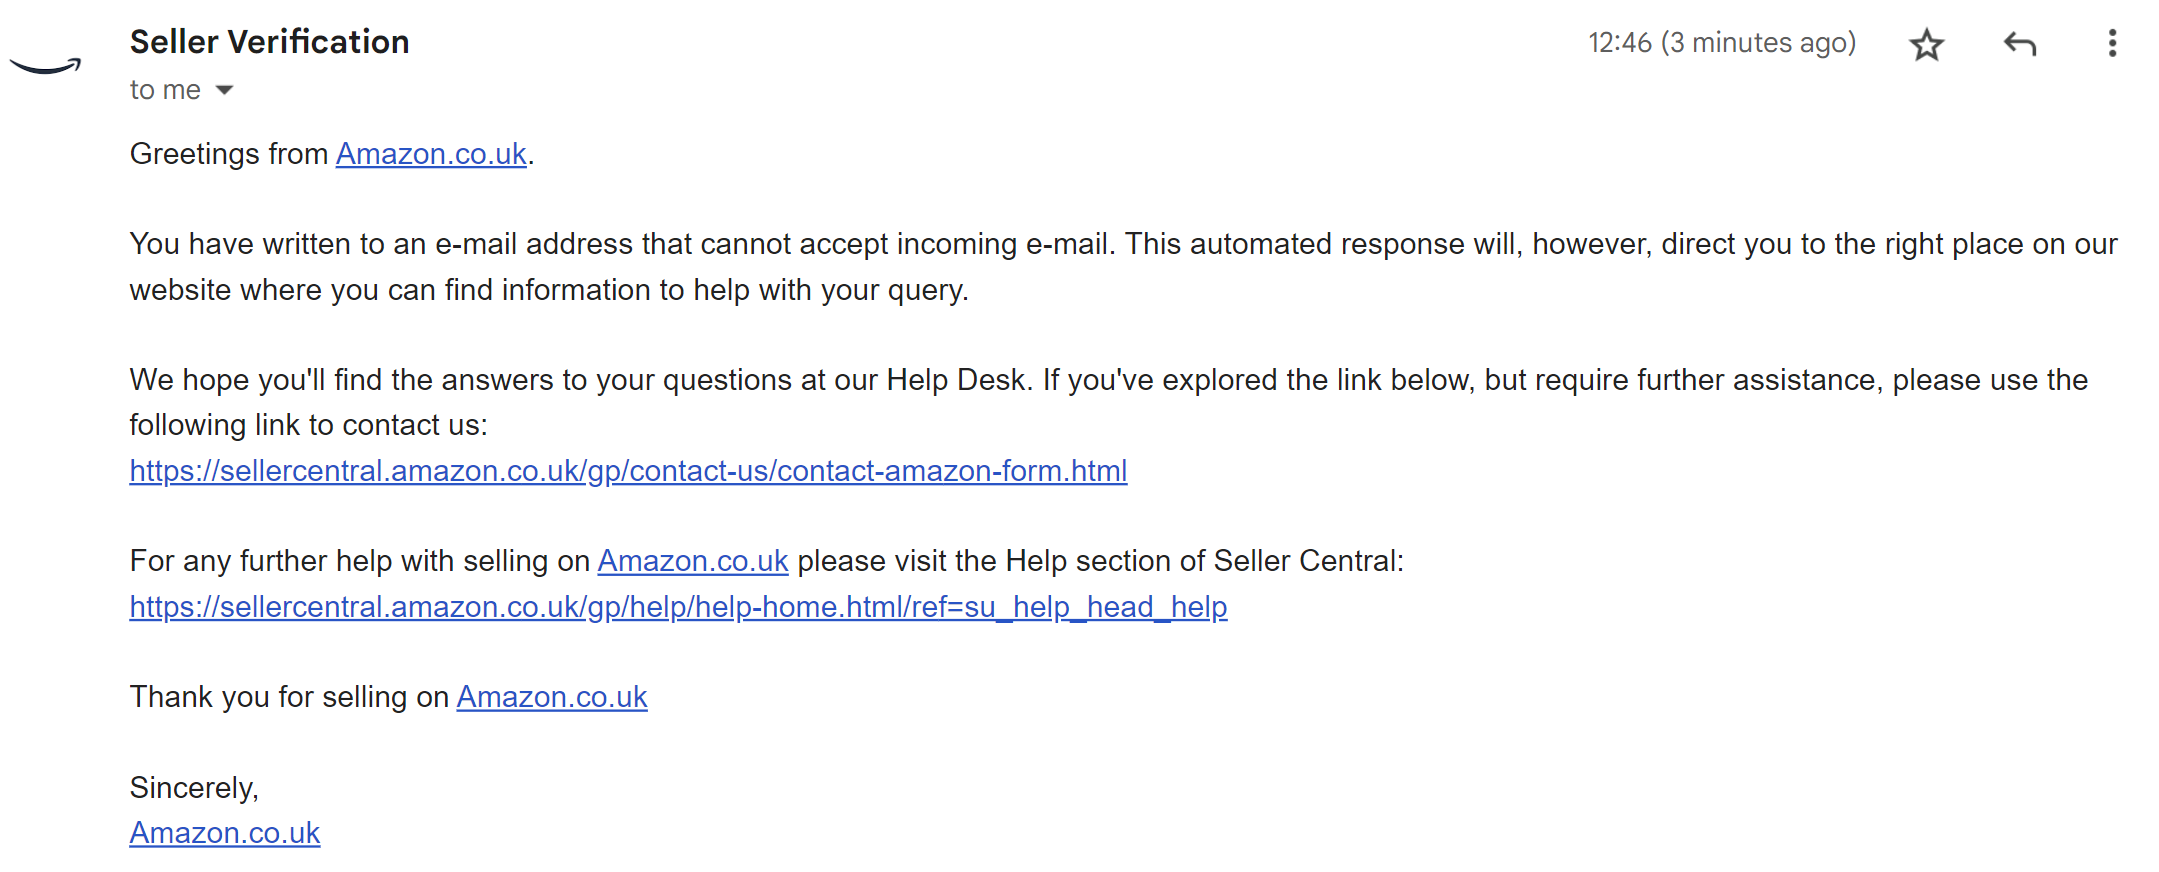Star this Seller Verification email
Screen dimensions: 2159x872
pos(1926,44)
